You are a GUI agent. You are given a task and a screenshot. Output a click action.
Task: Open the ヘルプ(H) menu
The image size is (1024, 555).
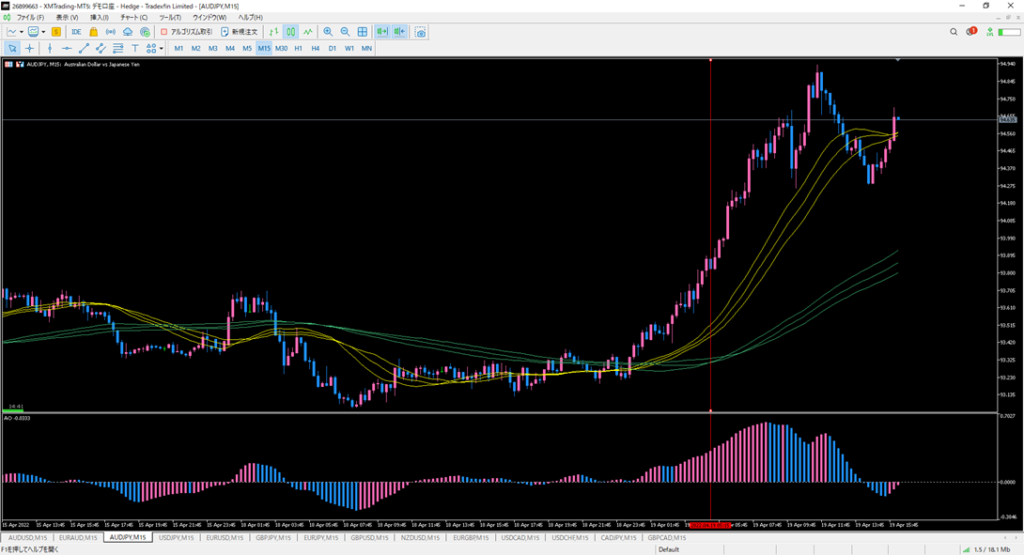point(250,18)
